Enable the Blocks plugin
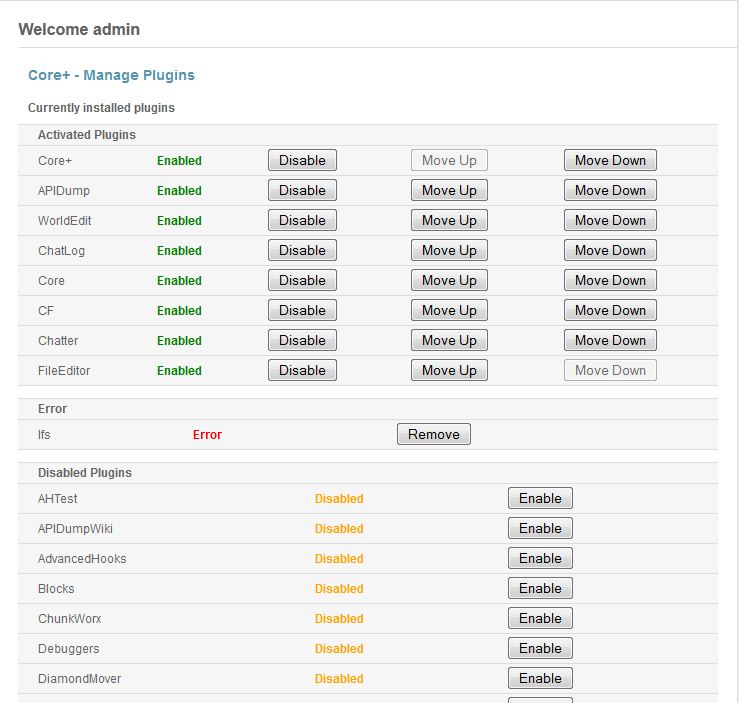Screen dimensions: 739x703 pyautogui.click(x=540, y=588)
